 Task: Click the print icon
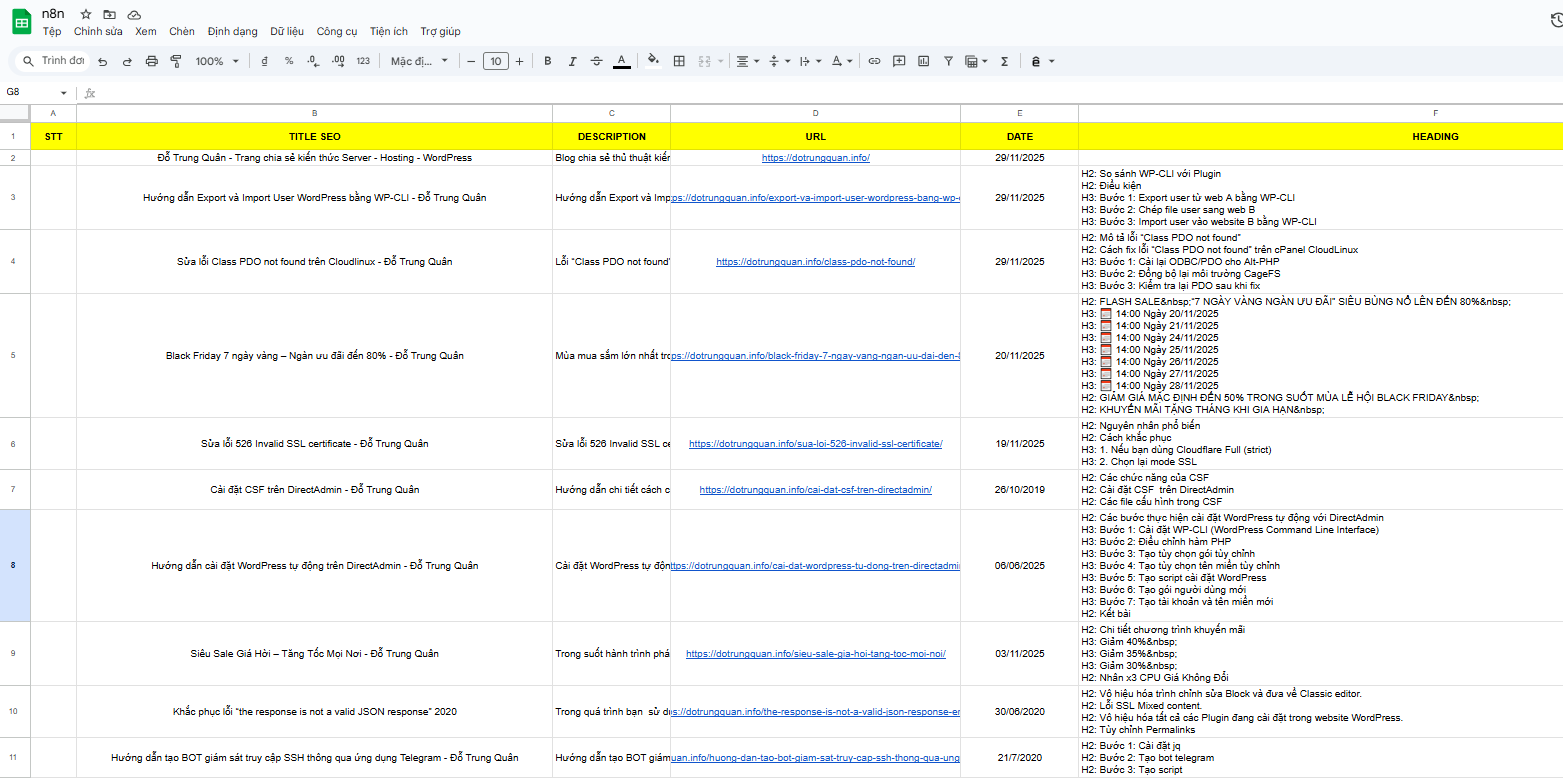(x=152, y=61)
